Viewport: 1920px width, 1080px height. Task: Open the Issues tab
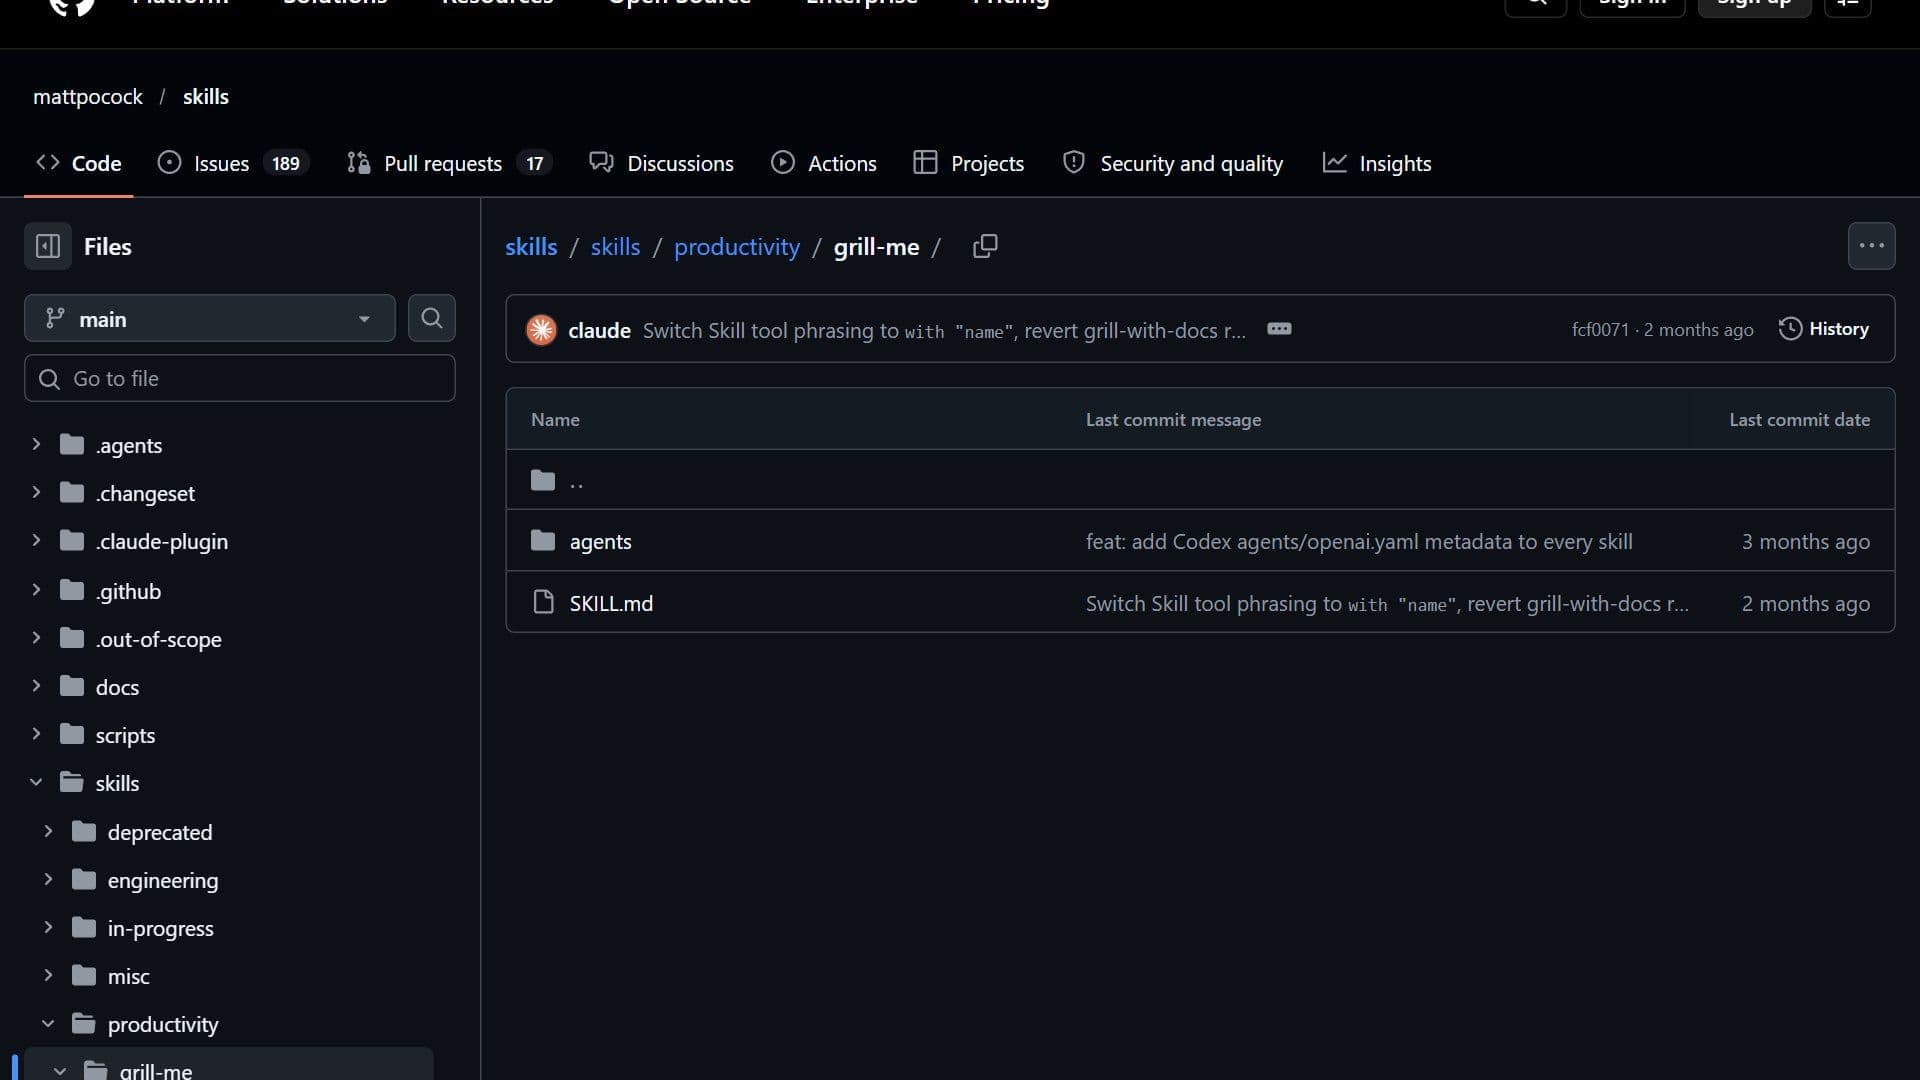click(233, 163)
